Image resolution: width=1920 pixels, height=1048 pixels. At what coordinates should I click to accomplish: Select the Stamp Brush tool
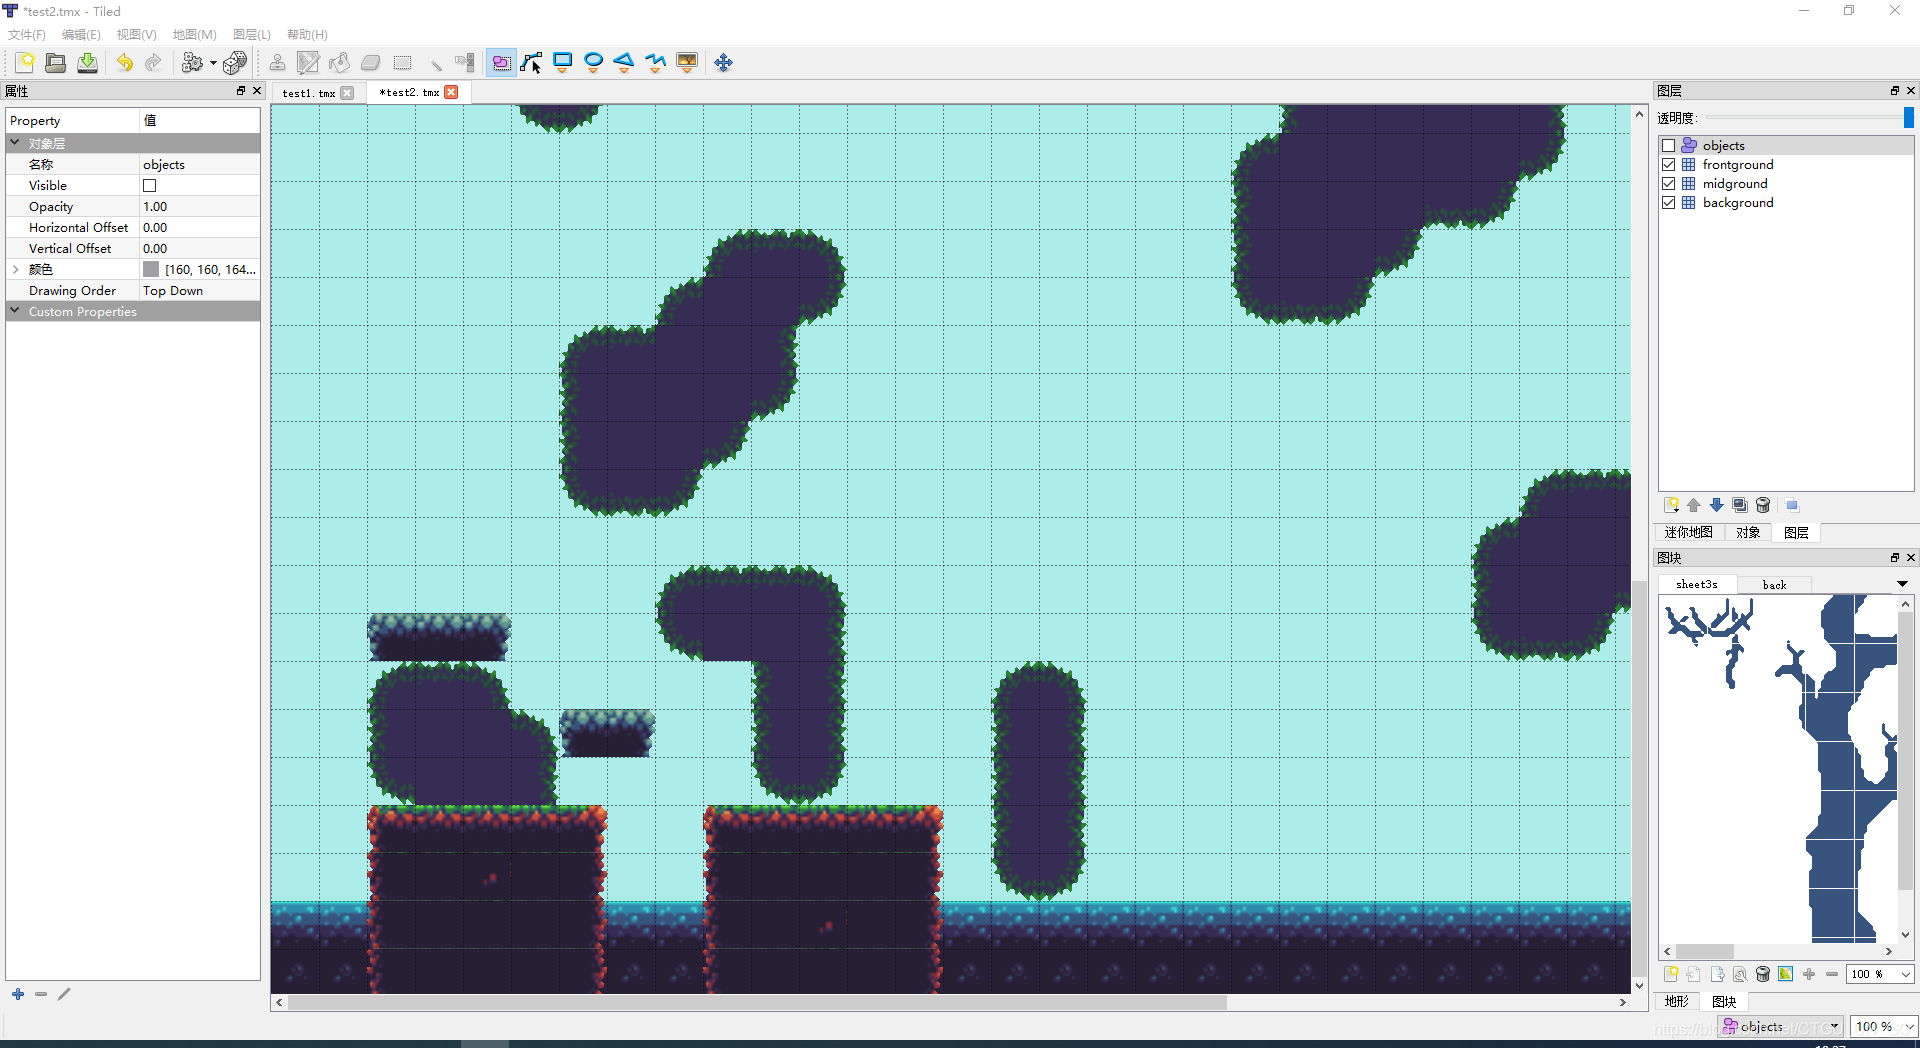(x=277, y=63)
